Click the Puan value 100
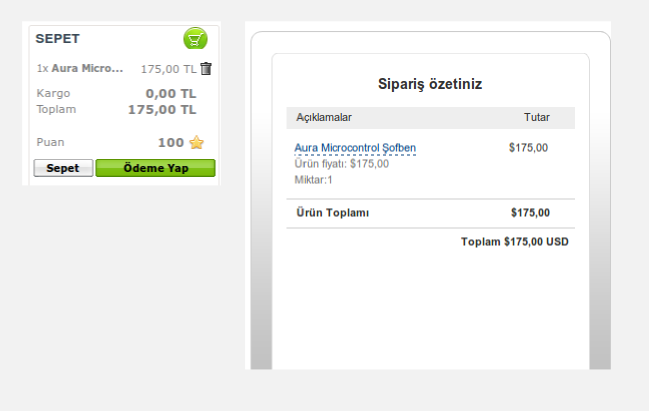The image size is (649, 411). coord(170,143)
